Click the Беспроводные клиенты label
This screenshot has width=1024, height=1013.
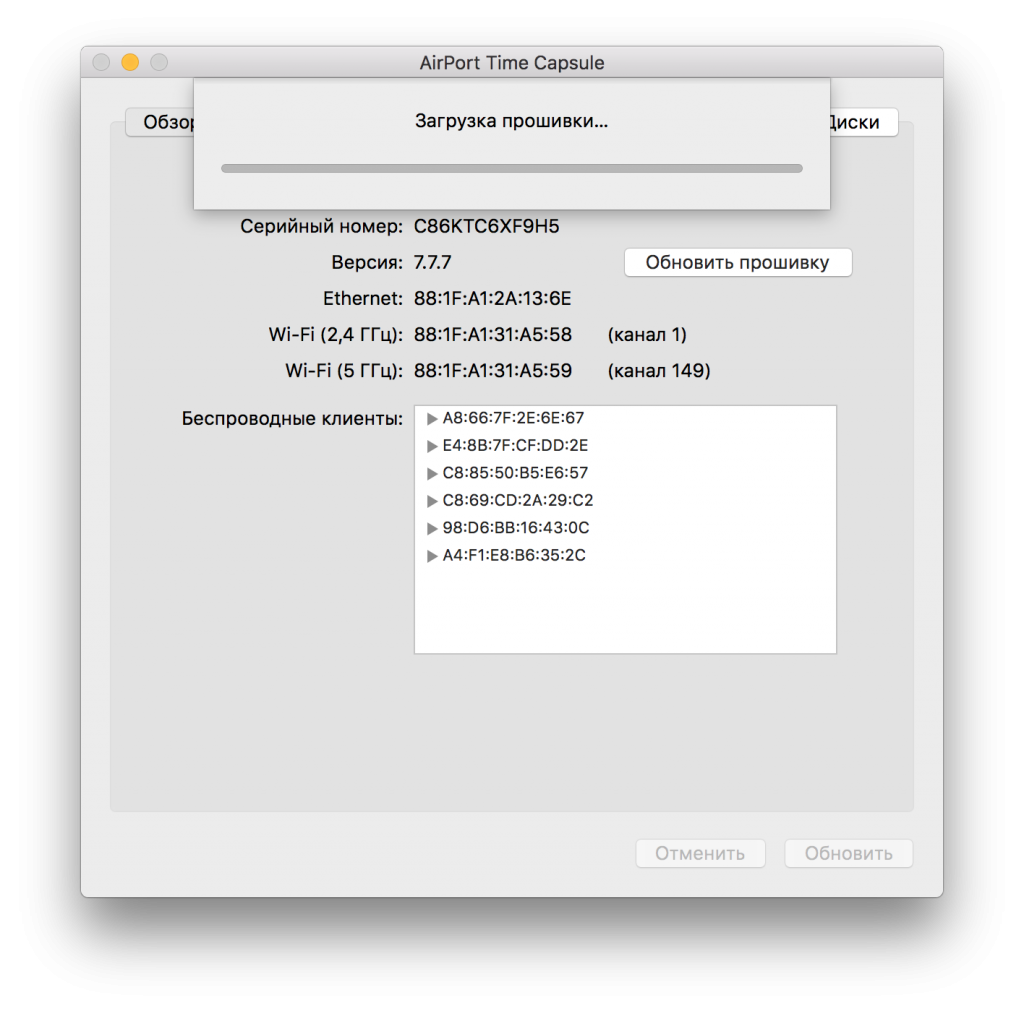click(x=292, y=419)
